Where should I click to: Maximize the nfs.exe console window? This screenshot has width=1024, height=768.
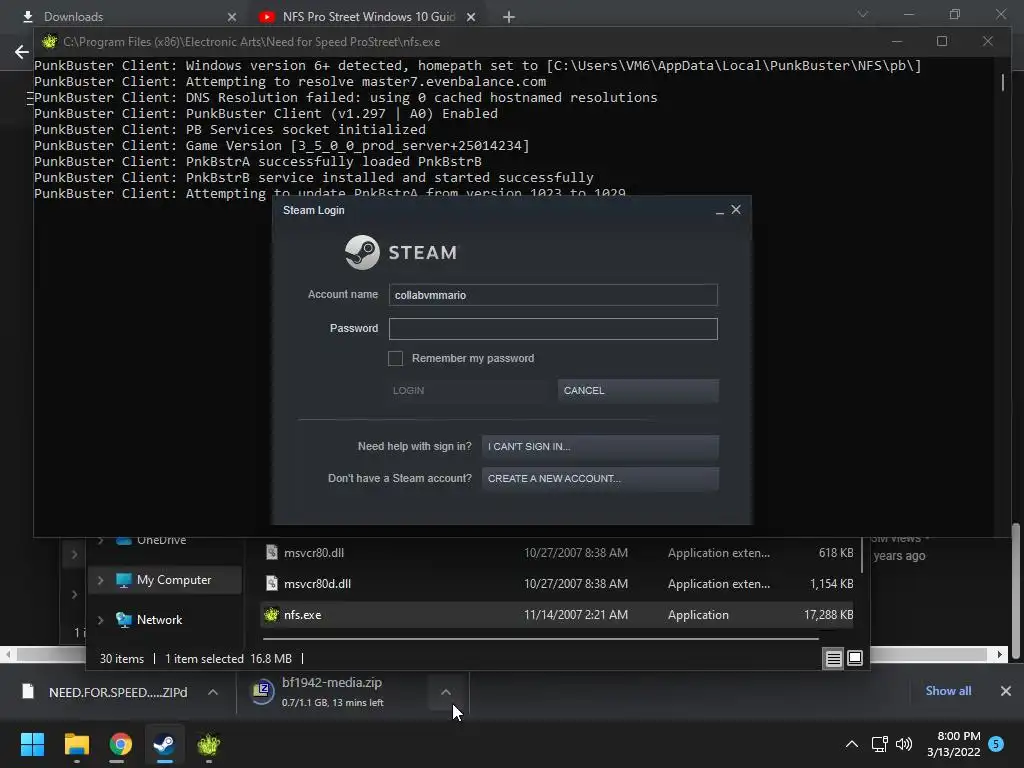[x=942, y=41]
